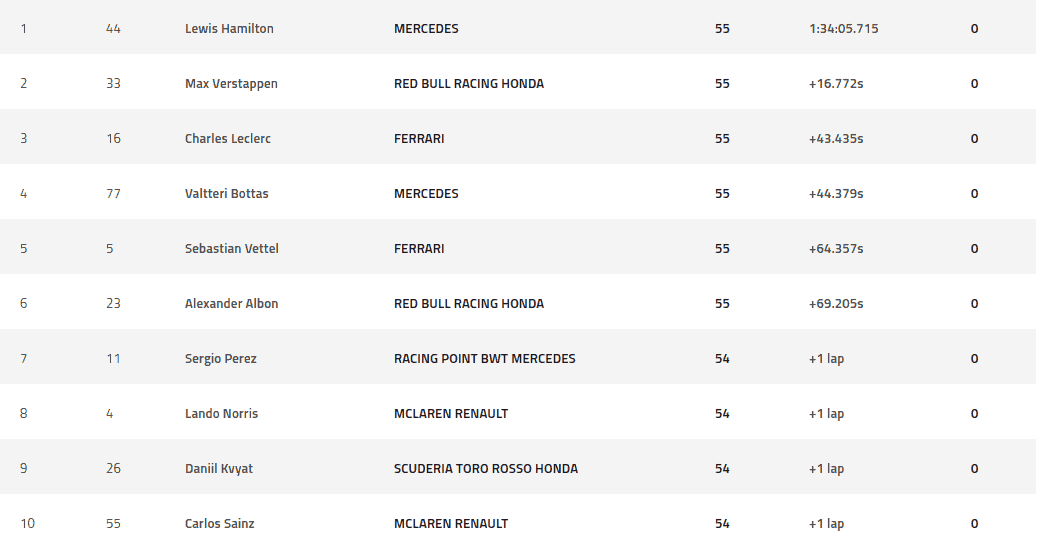
Task: Select driver name Lewis Hamilton
Action: click(x=229, y=29)
